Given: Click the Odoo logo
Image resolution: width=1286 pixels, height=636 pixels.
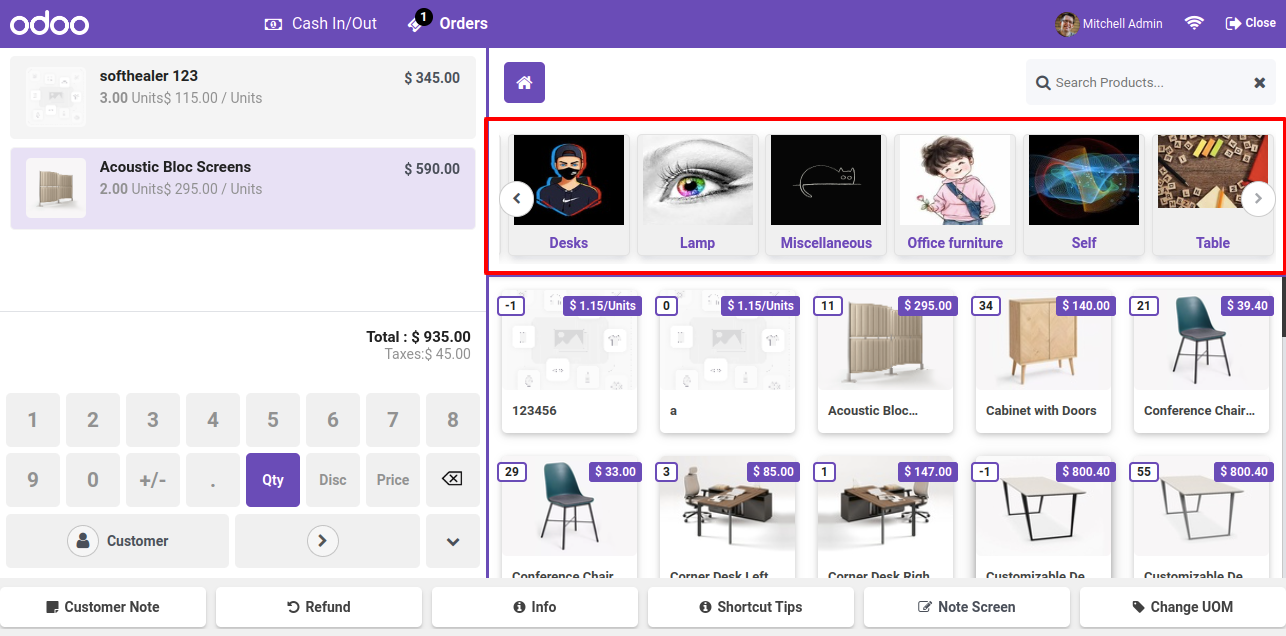Looking at the screenshot, I should [x=49, y=24].
